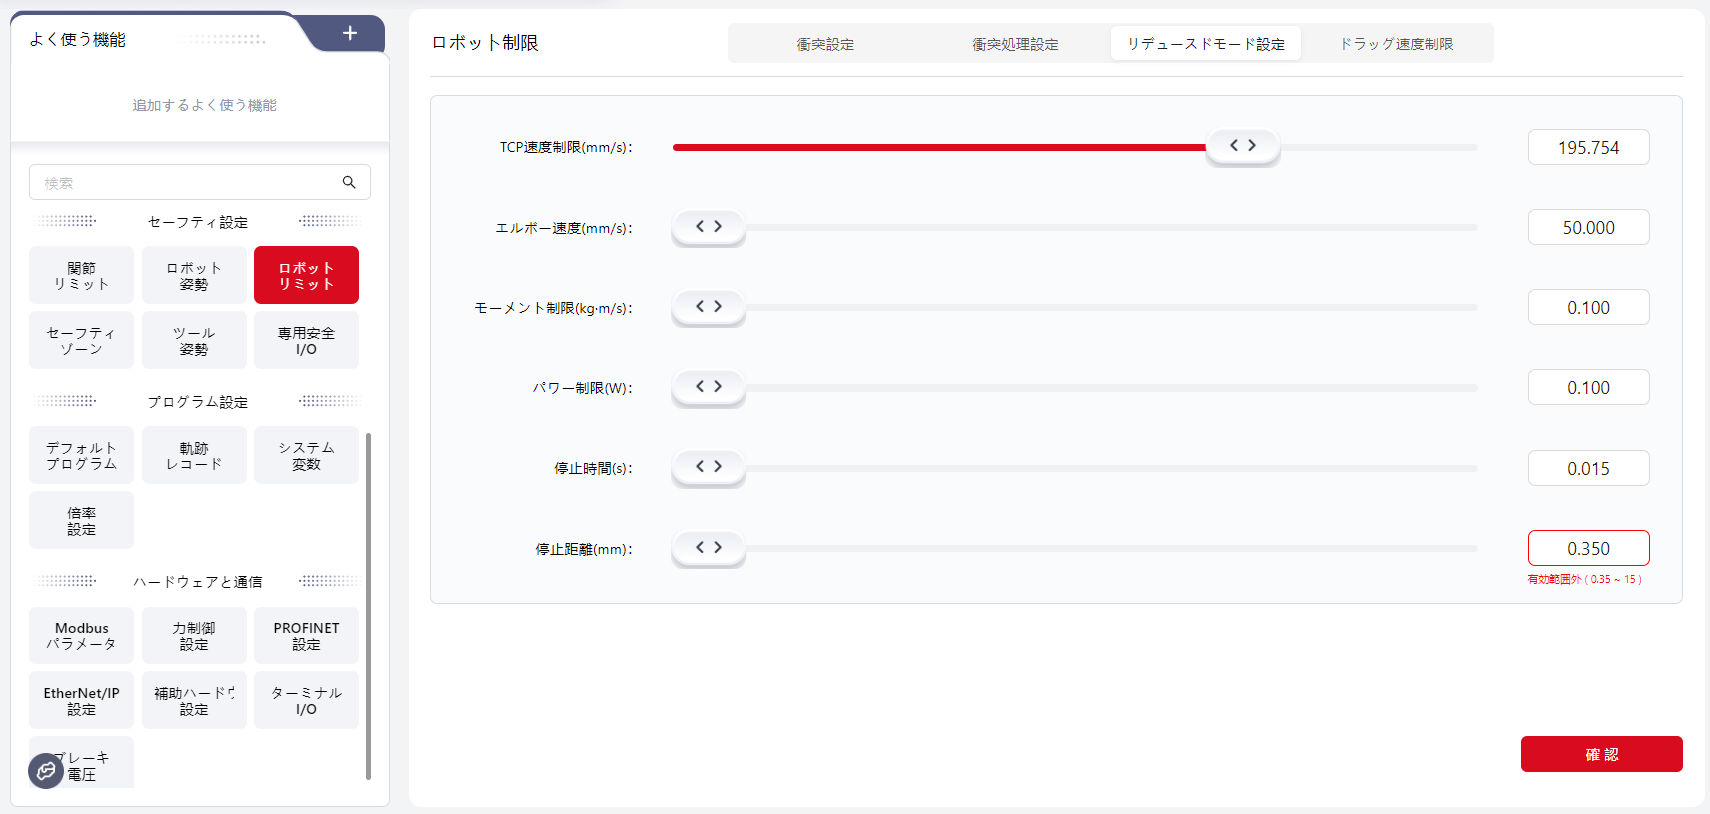The height and width of the screenshot is (814, 1710).
Task: Open Modbus パラメータ settings
Action: pyautogui.click(x=81, y=636)
